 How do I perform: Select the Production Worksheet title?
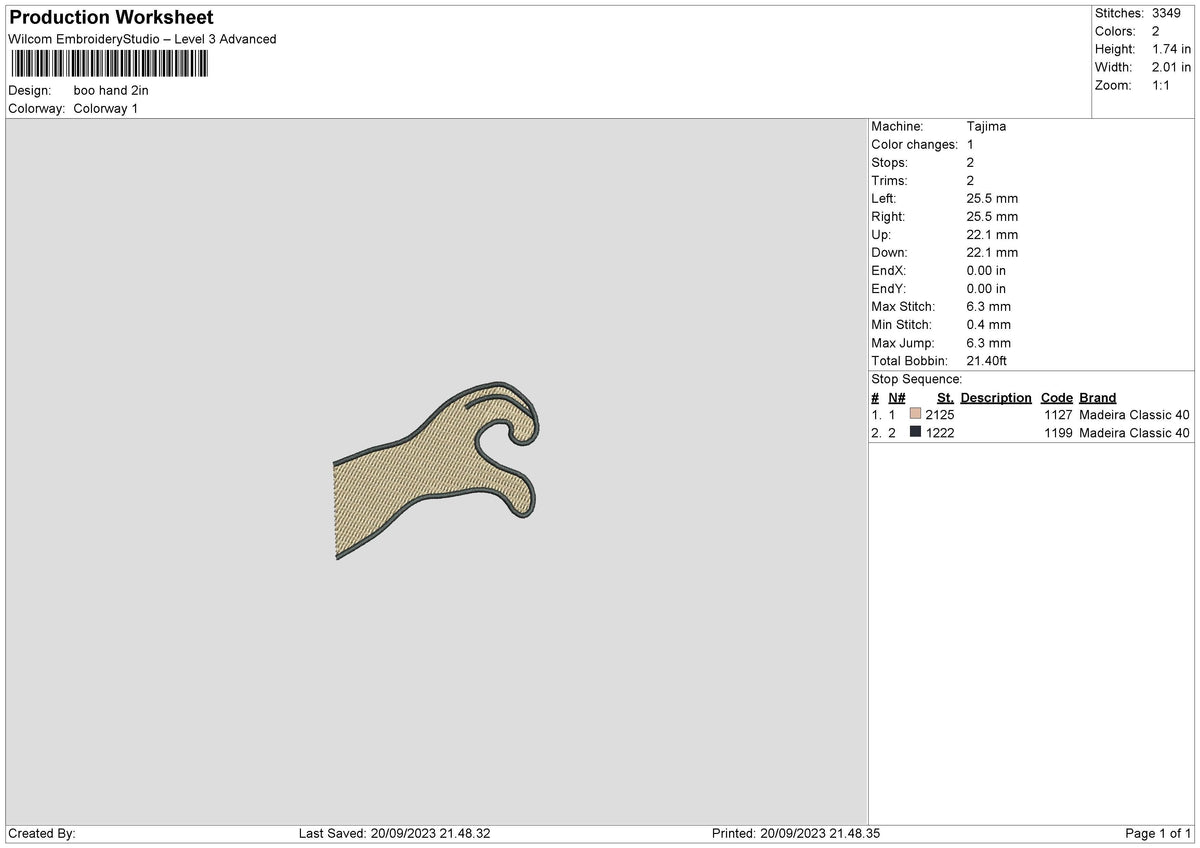tap(111, 18)
